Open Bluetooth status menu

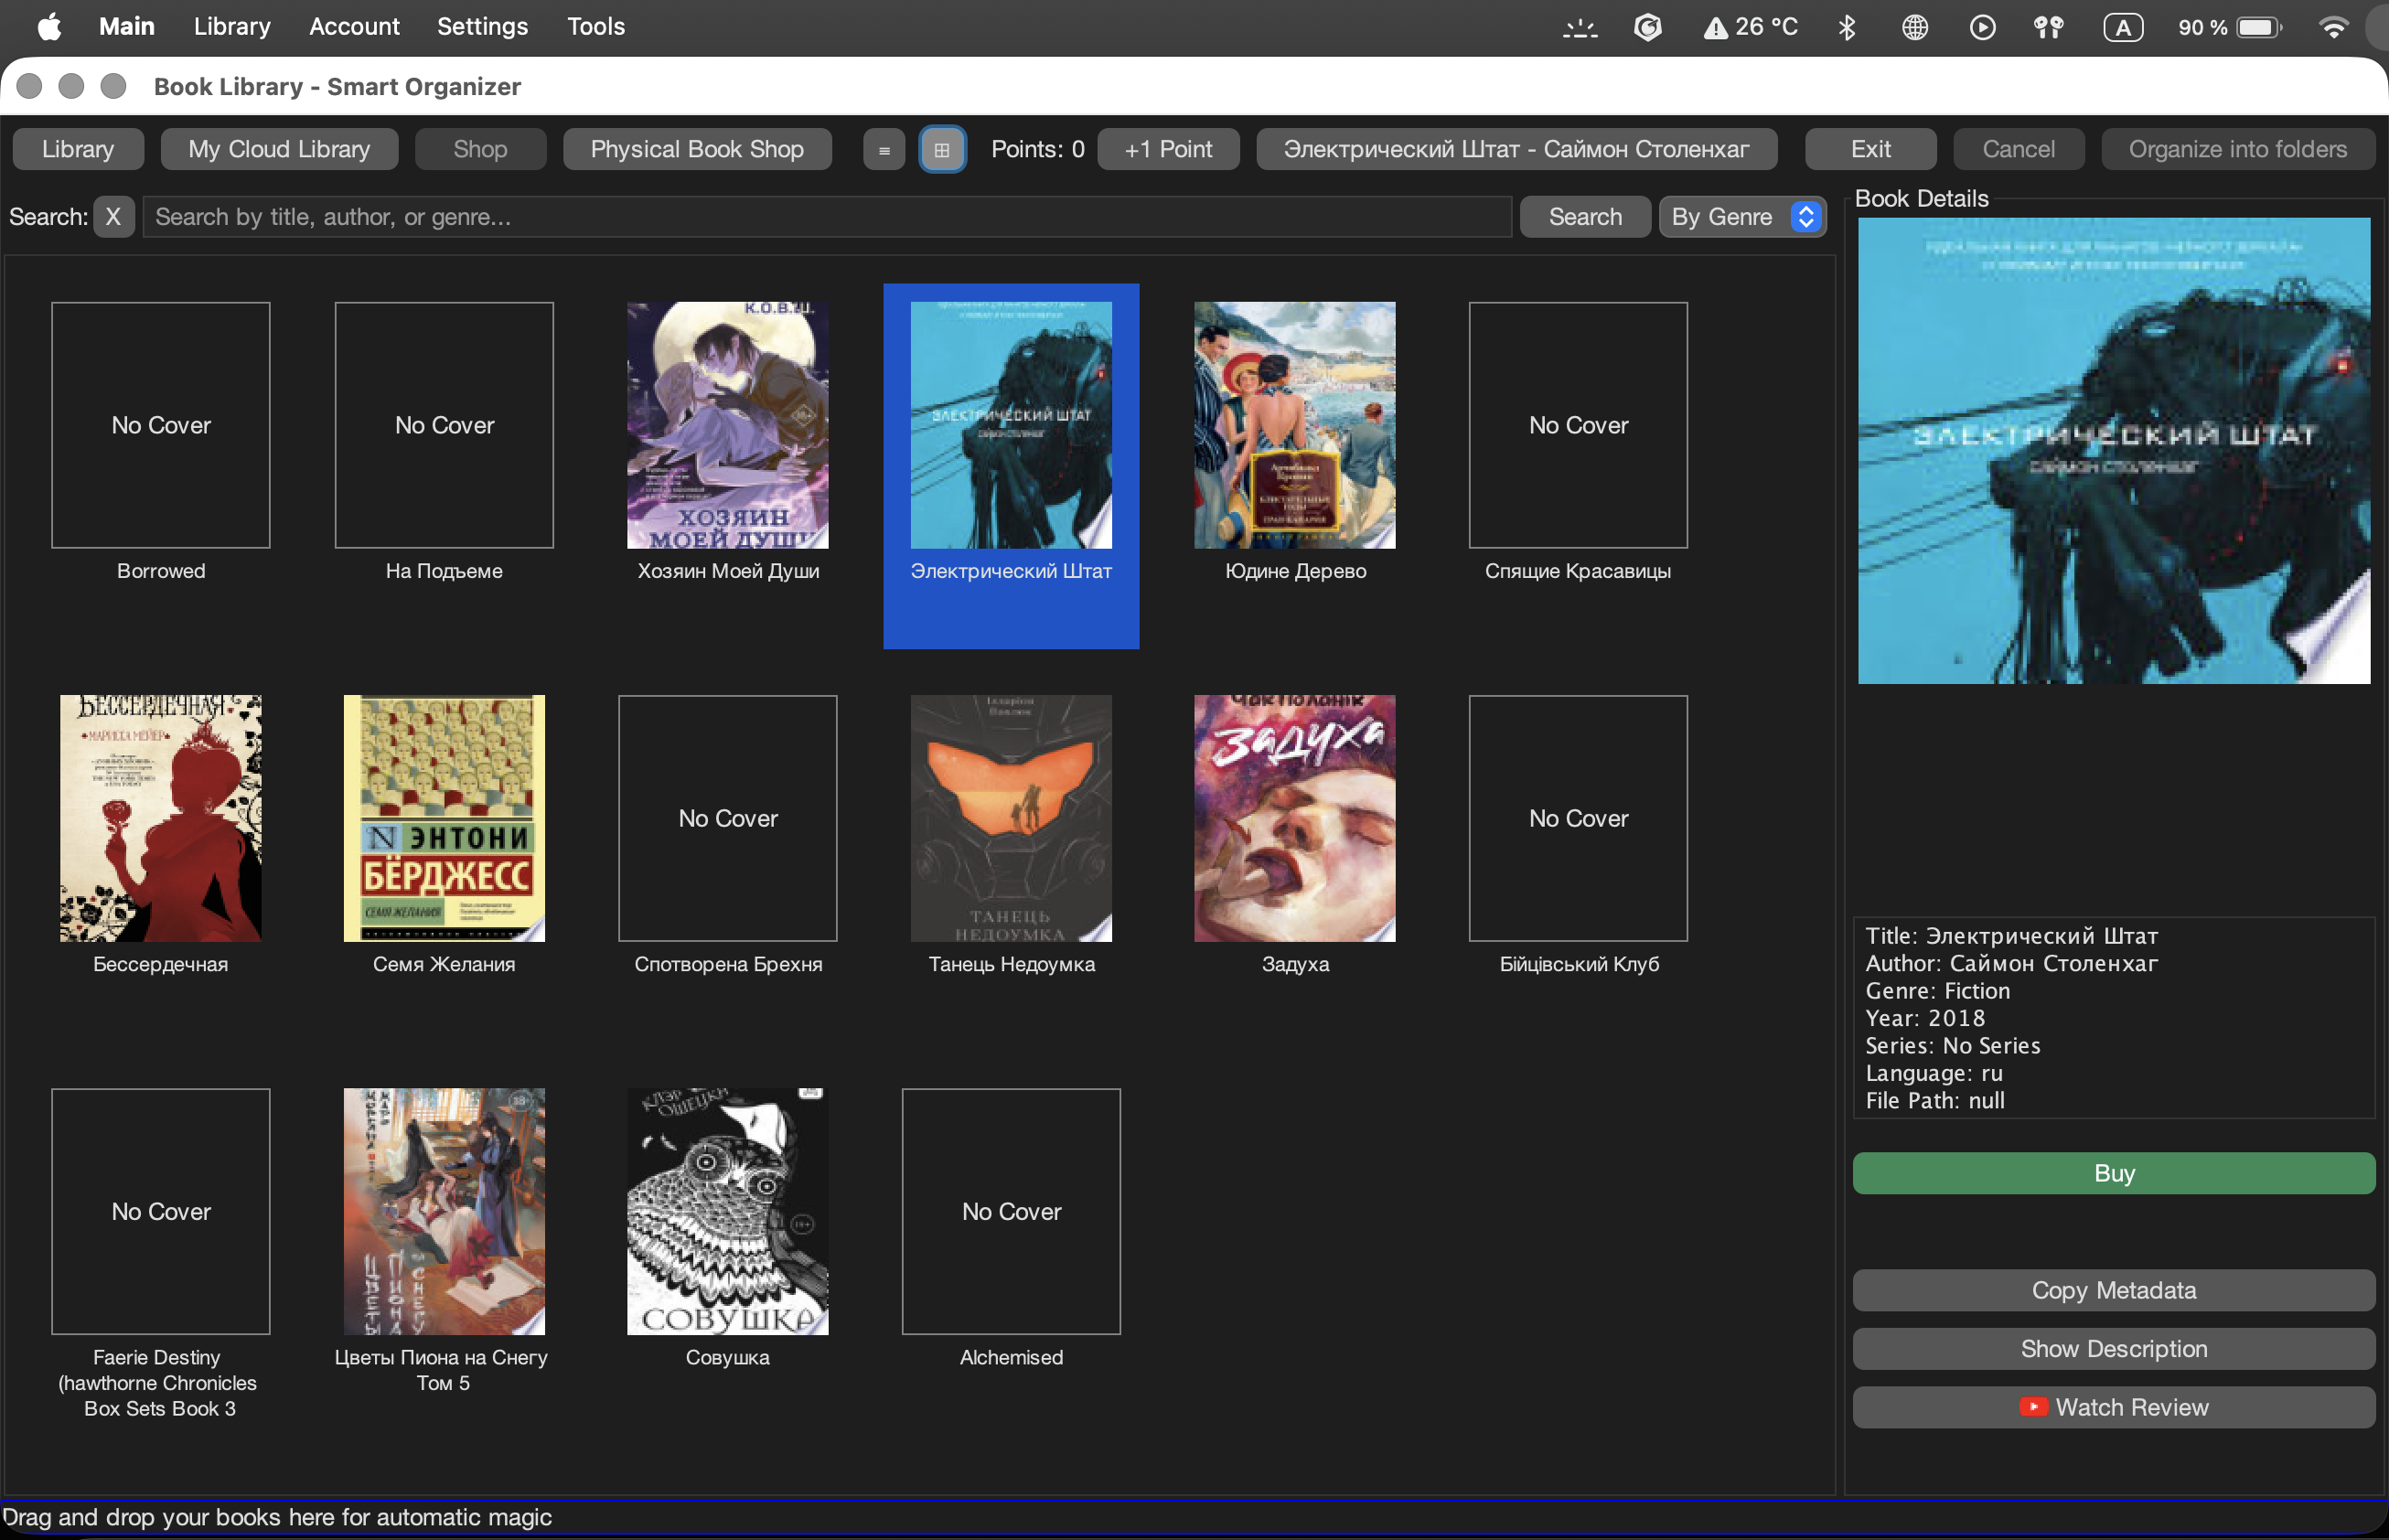pos(1847,27)
